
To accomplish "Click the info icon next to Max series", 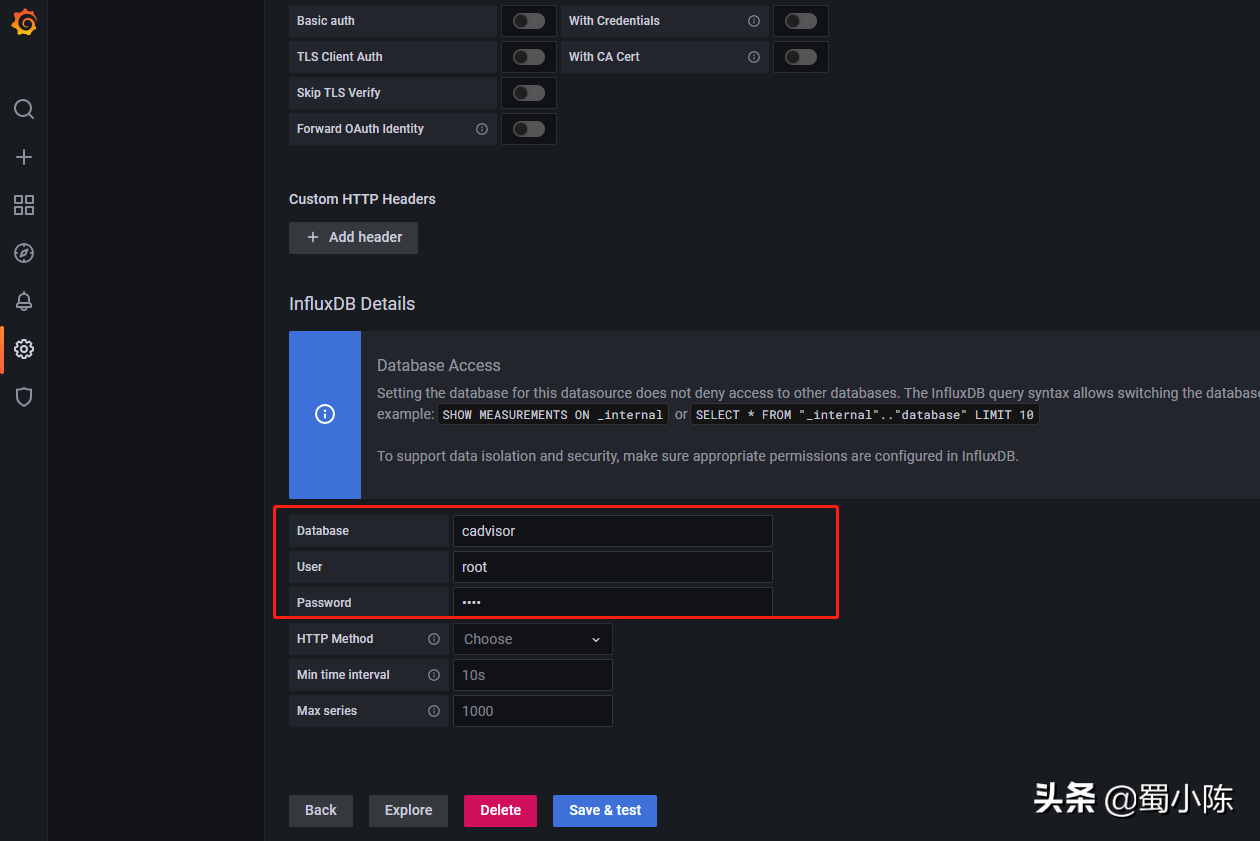I will (434, 711).
